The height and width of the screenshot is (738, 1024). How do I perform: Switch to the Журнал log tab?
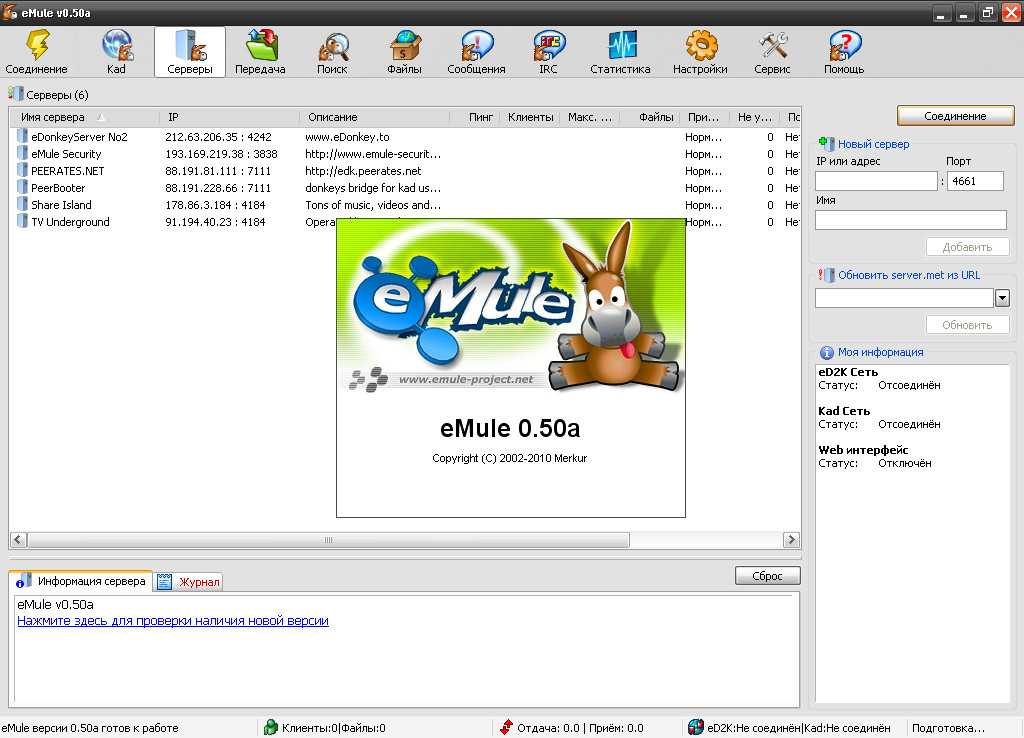pyautogui.click(x=189, y=581)
